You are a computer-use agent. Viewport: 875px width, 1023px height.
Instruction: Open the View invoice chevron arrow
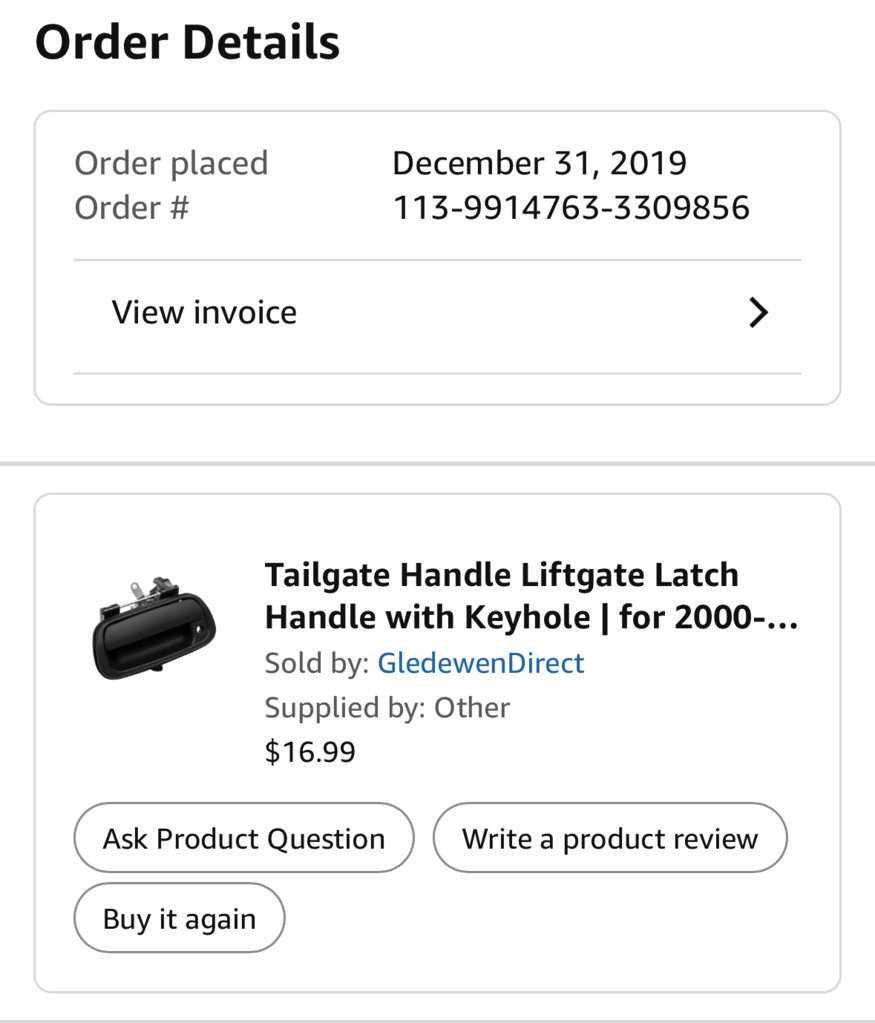pyautogui.click(x=758, y=313)
